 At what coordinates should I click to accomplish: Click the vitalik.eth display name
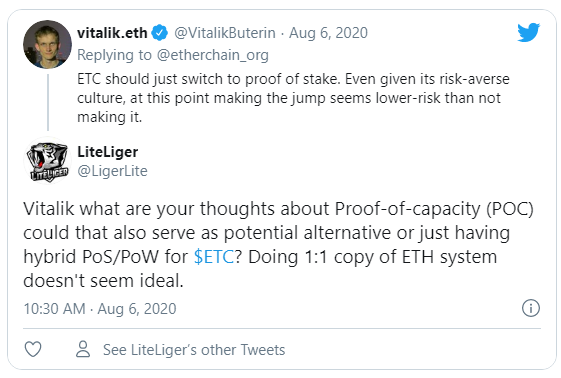pos(112,33)
